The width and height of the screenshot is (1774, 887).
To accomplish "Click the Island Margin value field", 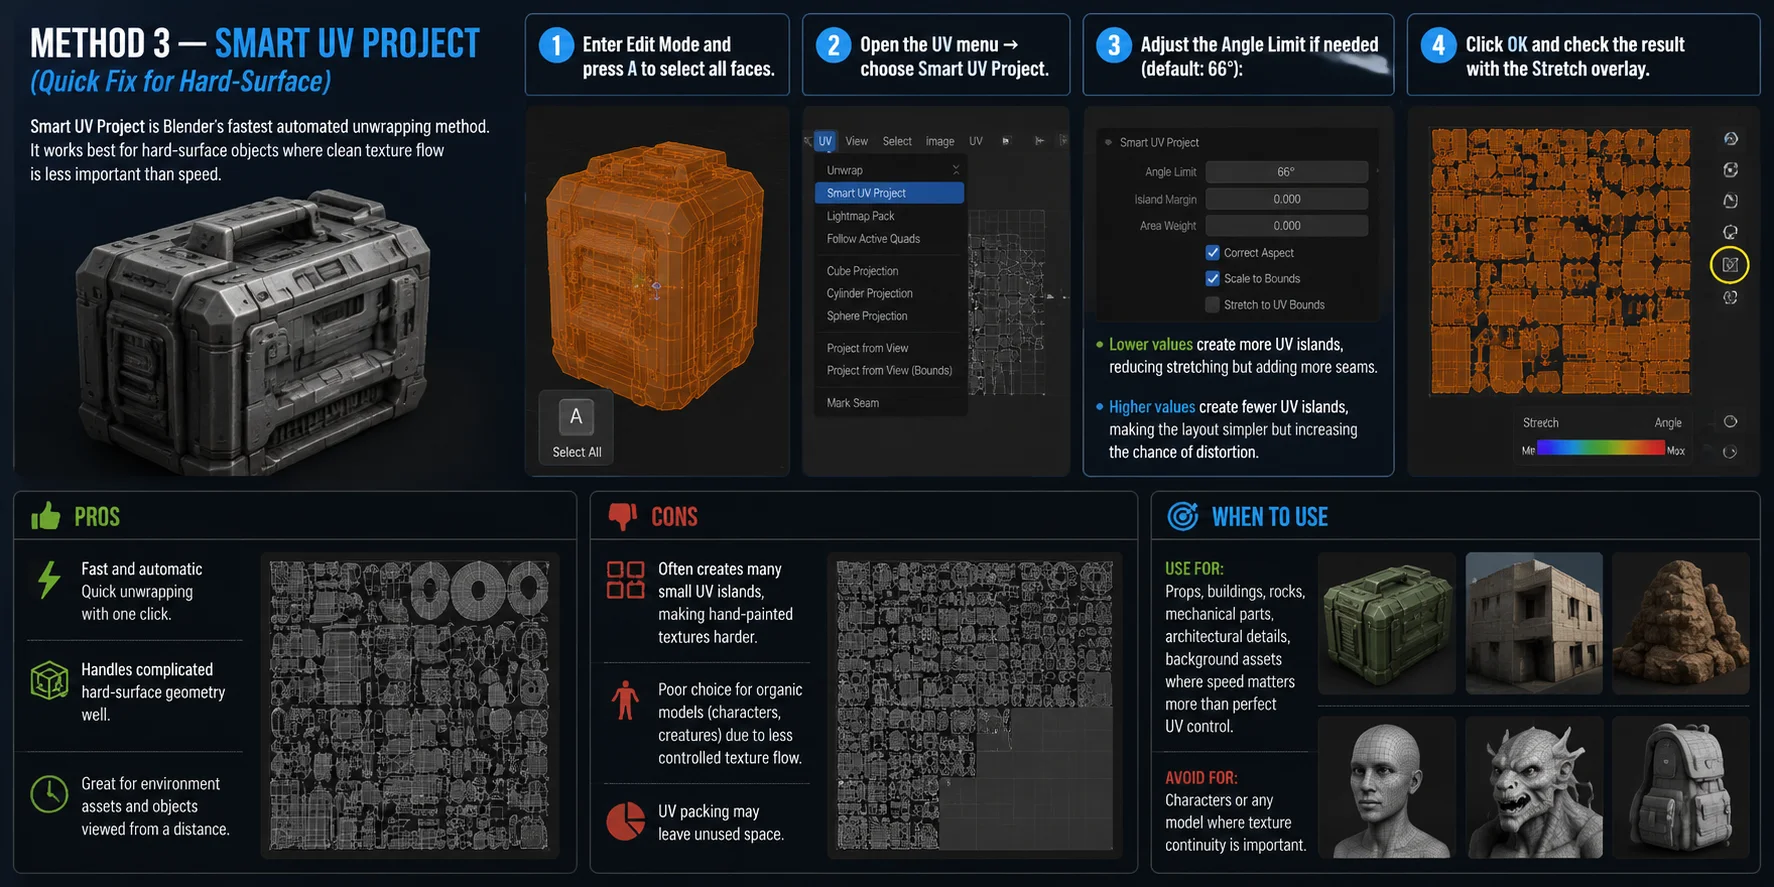I will (x=1286, y=199).
